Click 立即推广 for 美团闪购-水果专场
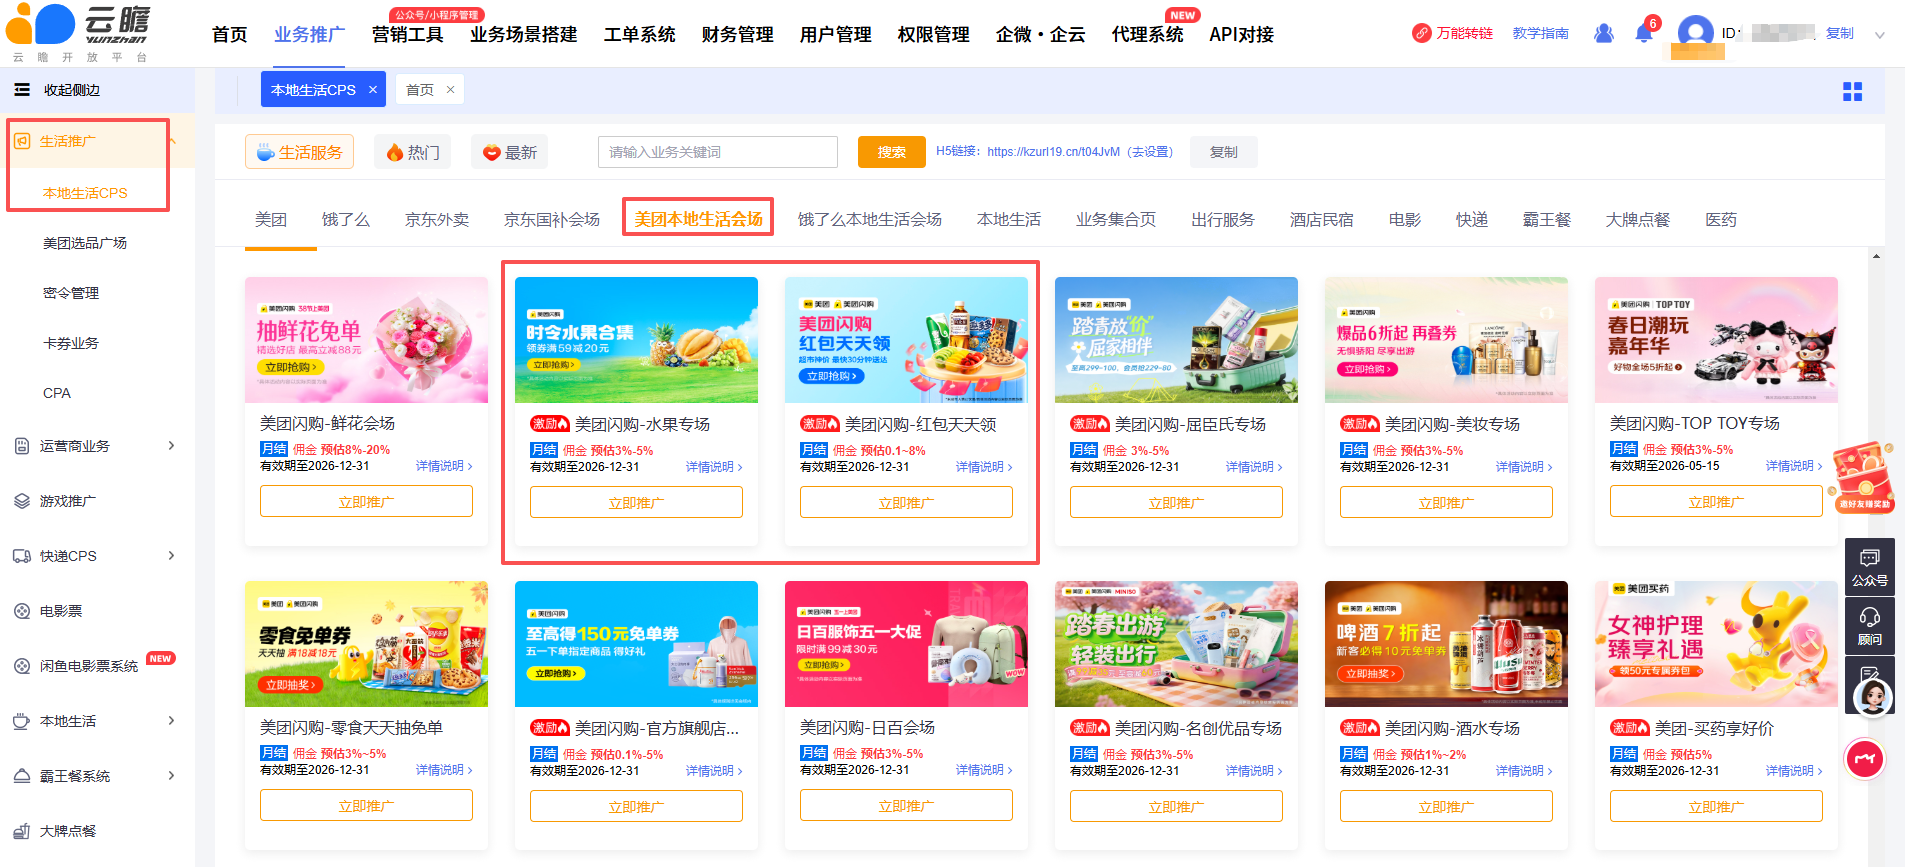The height and width of the screenshot is (867, 1905). (x=636, y=502)
